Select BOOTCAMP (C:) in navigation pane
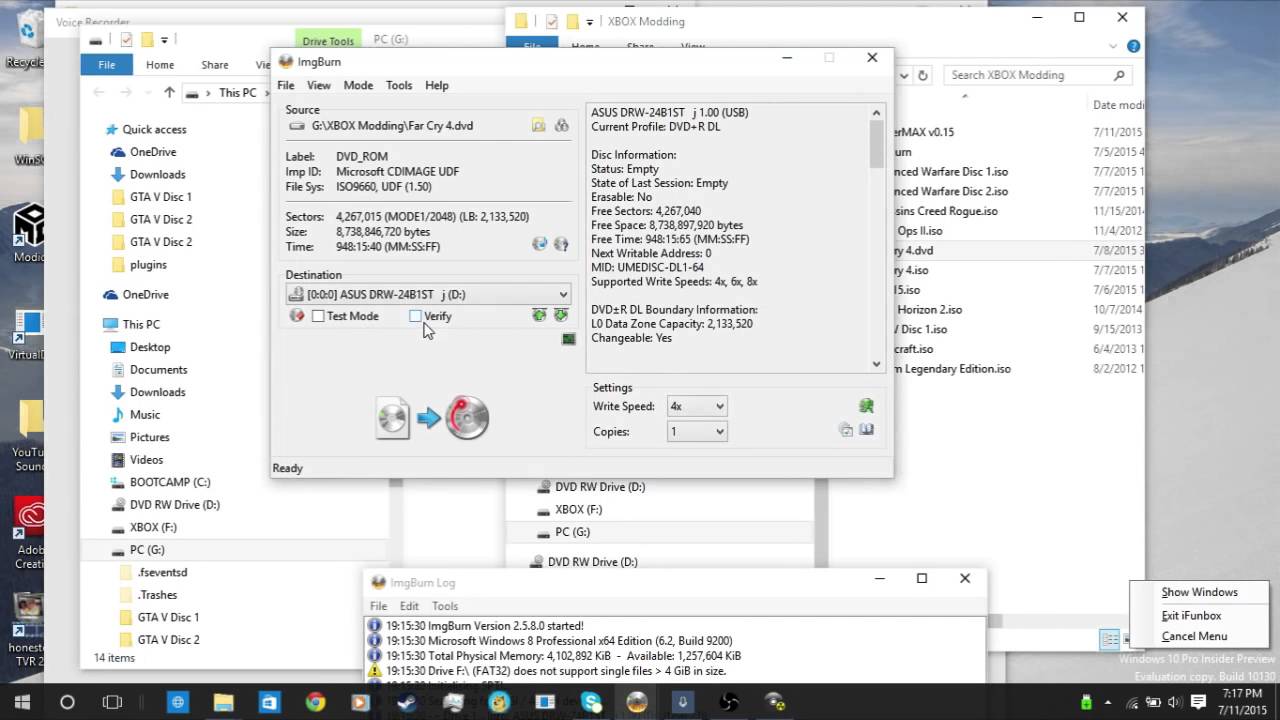 click(x=170, y=482)
